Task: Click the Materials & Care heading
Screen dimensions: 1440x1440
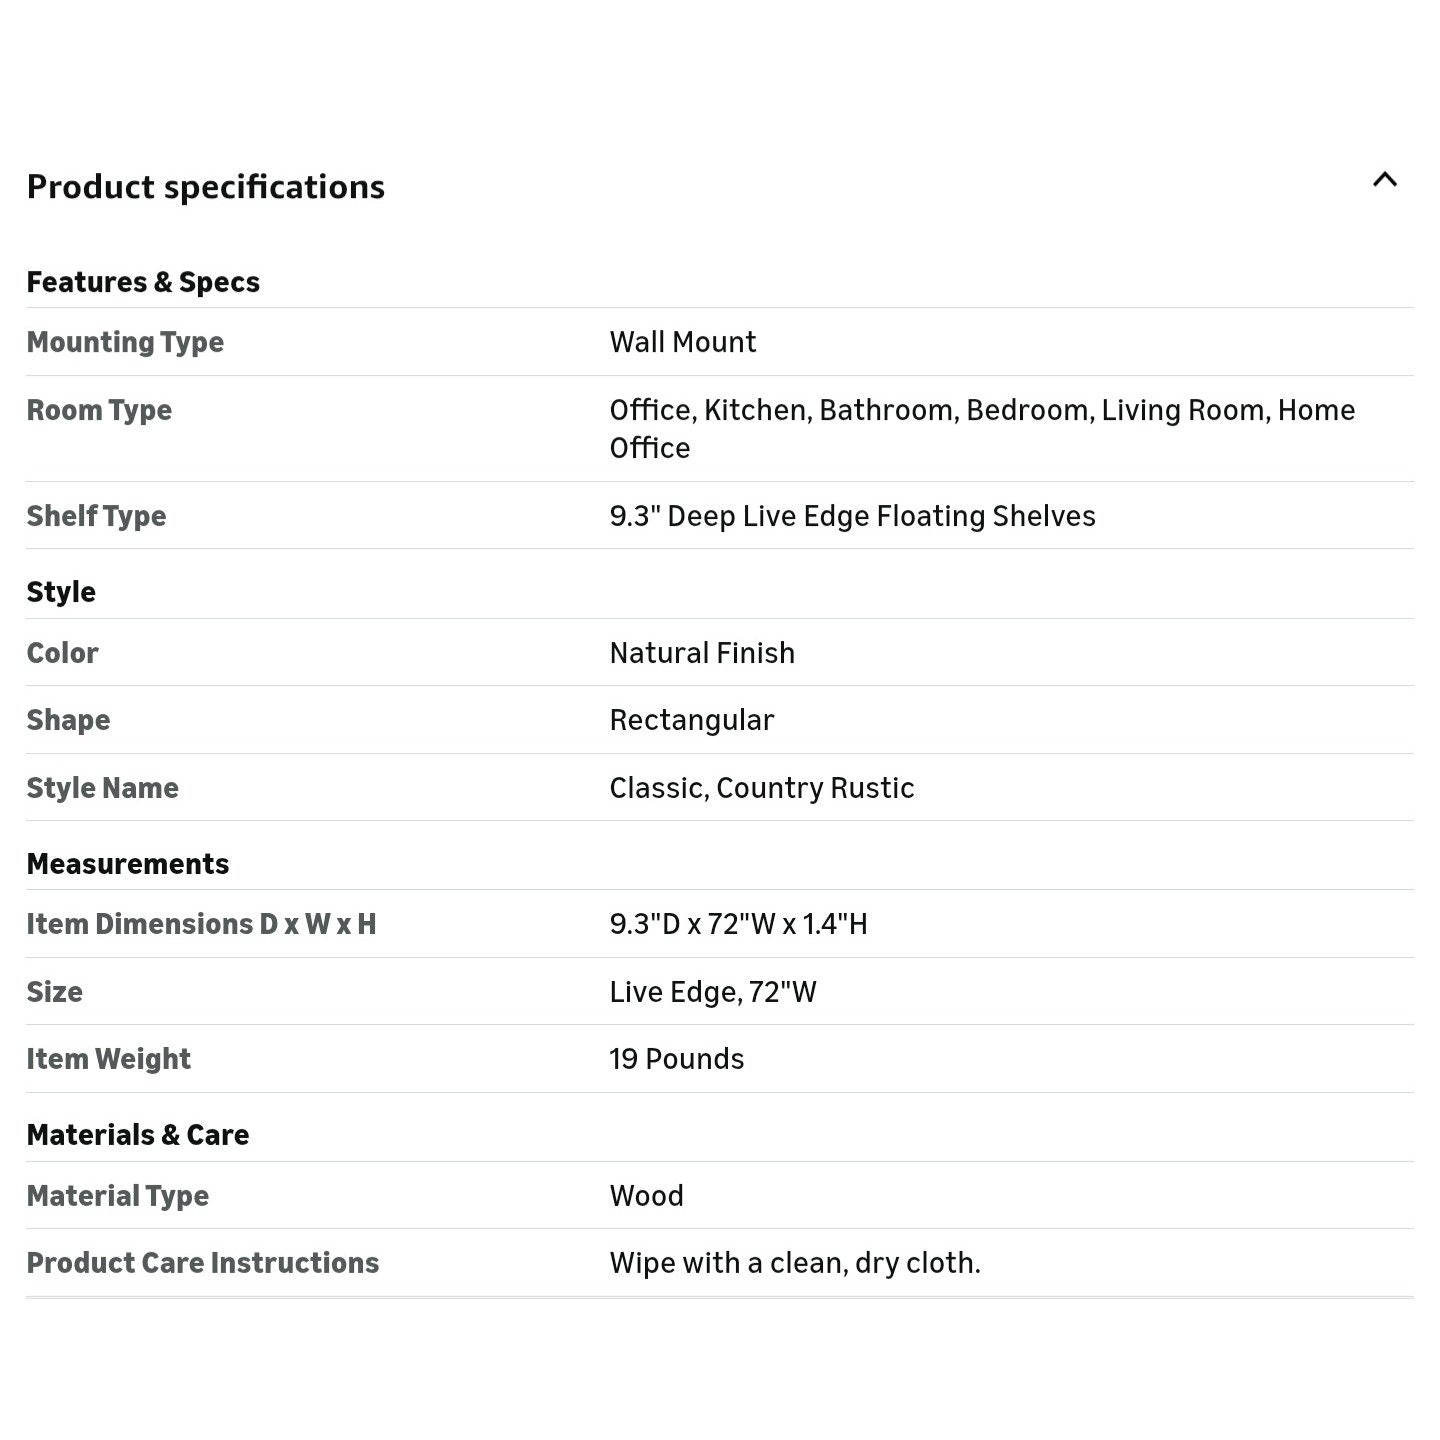Action: click(x=138, y=1135)
